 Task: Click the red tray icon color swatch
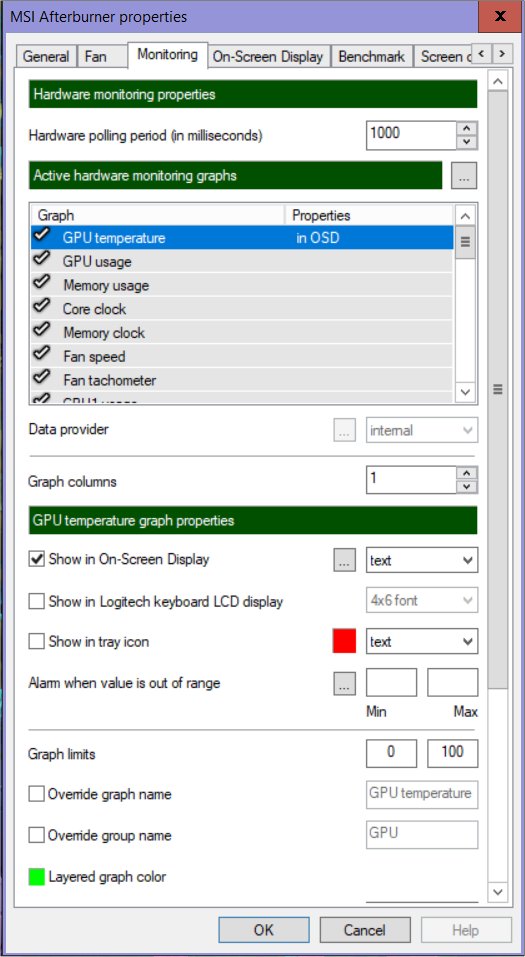pyautogui.click(x=344, y=641)
